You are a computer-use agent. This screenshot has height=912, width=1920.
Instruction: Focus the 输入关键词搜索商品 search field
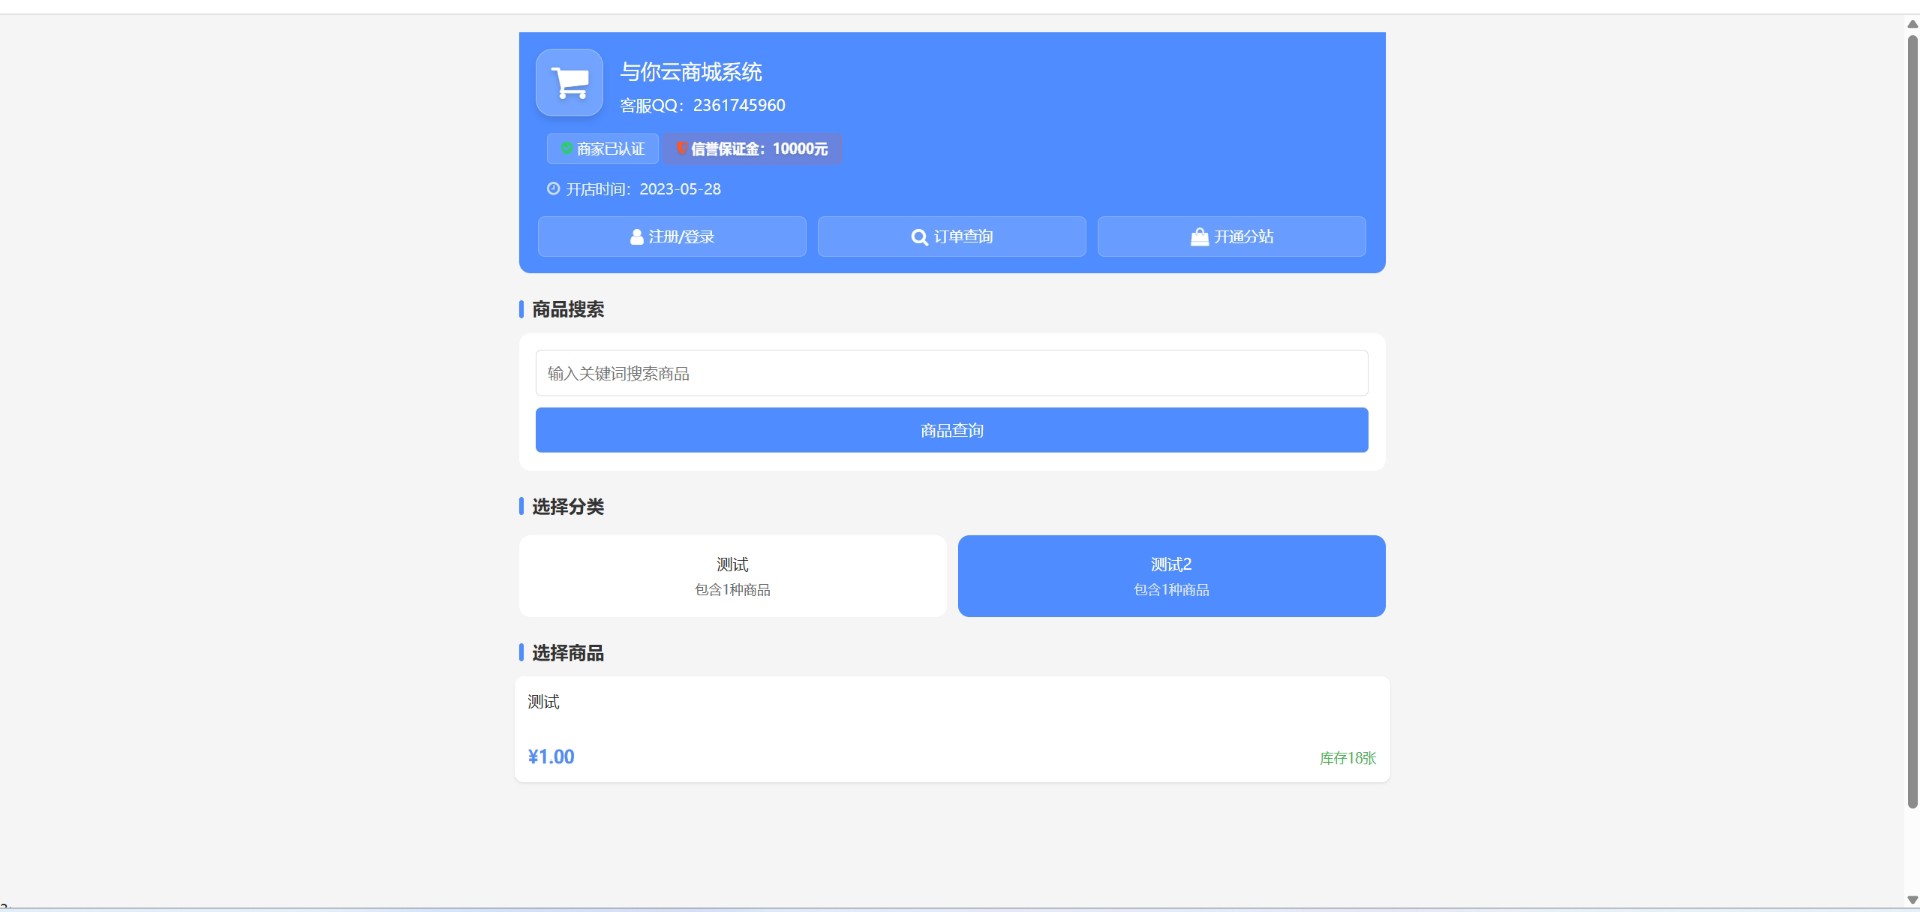(x=952, y=373)
